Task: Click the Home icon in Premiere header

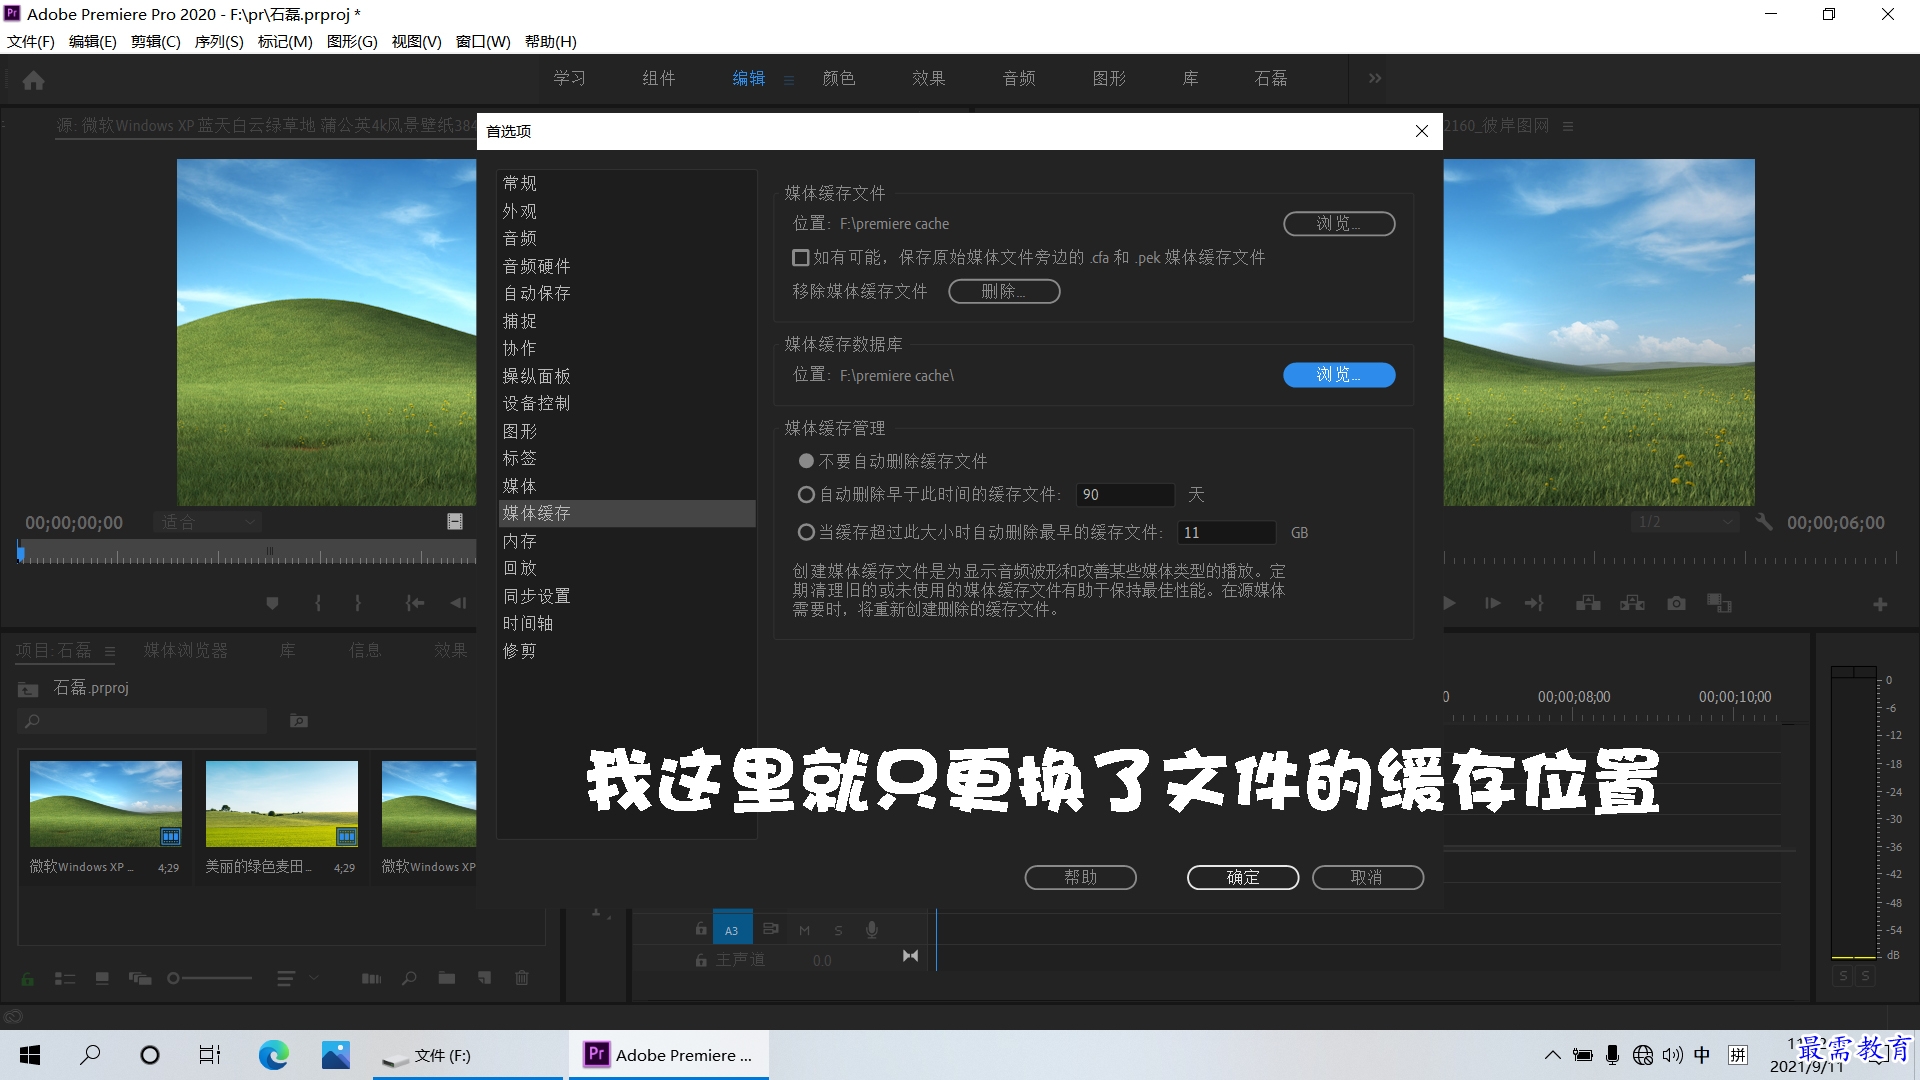Action: 33,80
